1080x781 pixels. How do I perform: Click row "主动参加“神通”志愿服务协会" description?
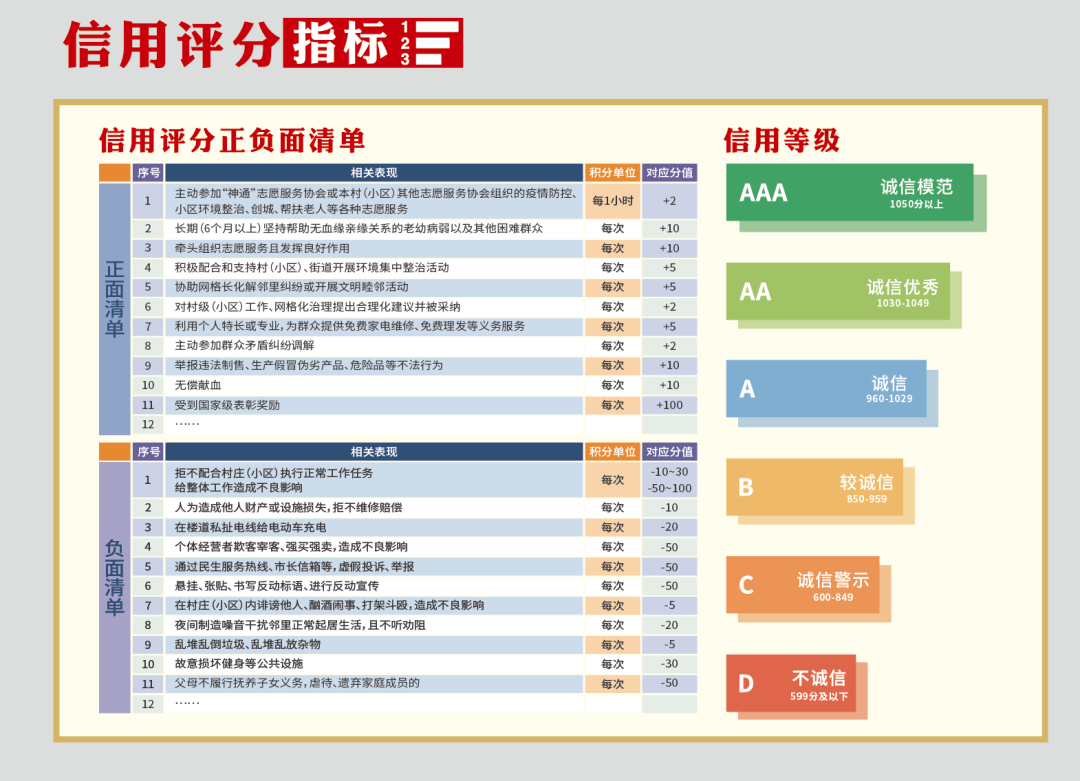375,201
